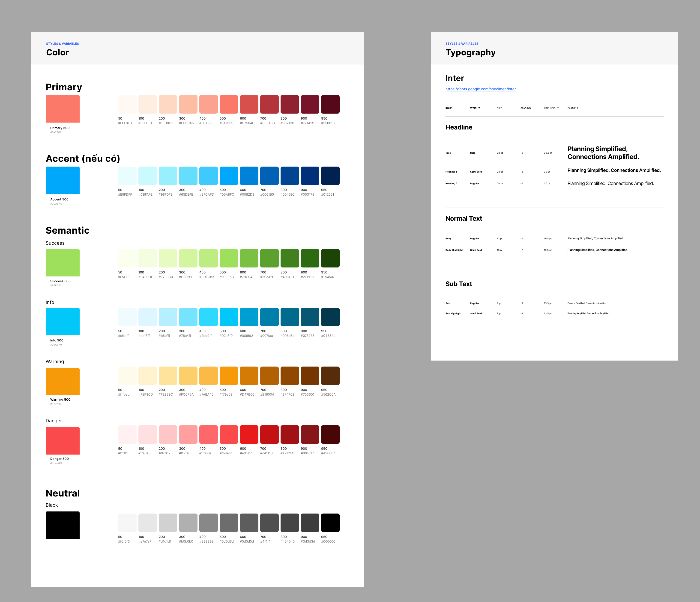Screen dimensions: 700x602
Task: Select the large Primary coral swatch
Action: pyautogui.click(x=62, y=109)
